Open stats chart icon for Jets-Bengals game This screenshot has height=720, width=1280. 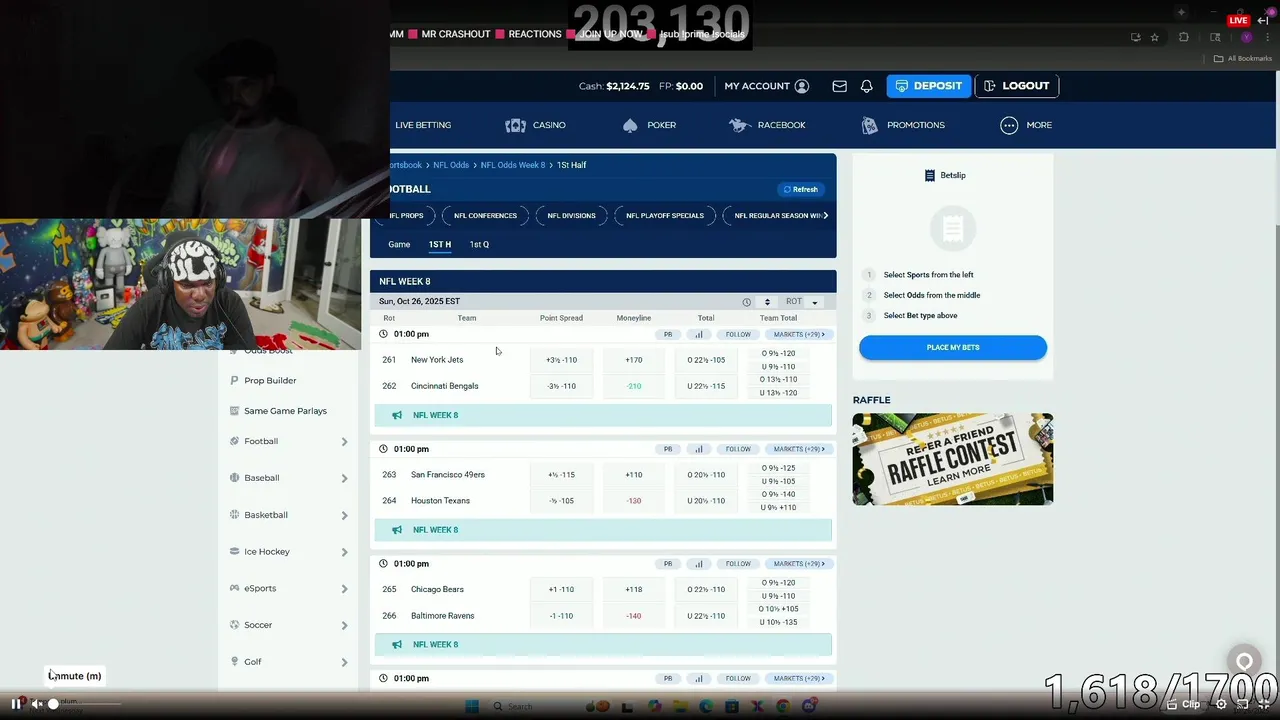(x=698, y=334)
